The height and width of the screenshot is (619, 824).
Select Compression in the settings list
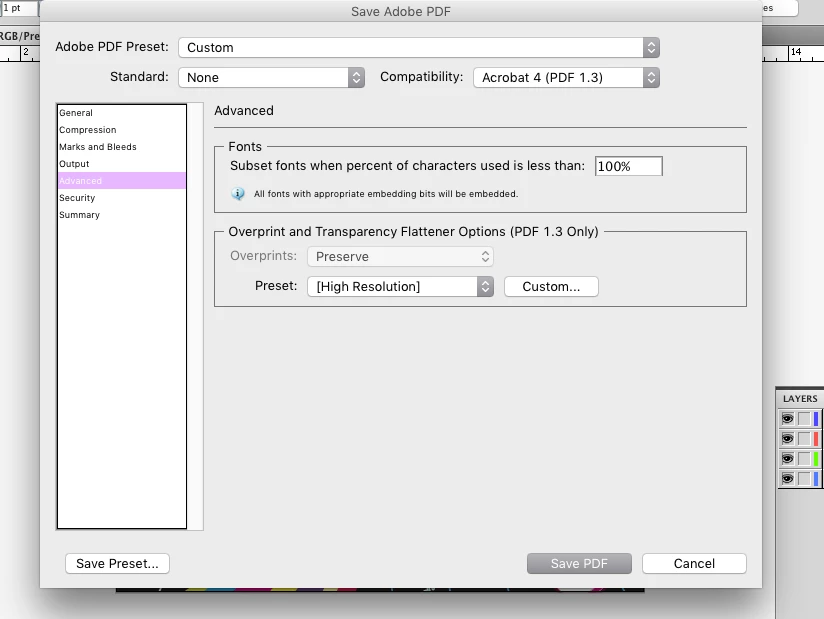tap(121, 130)
